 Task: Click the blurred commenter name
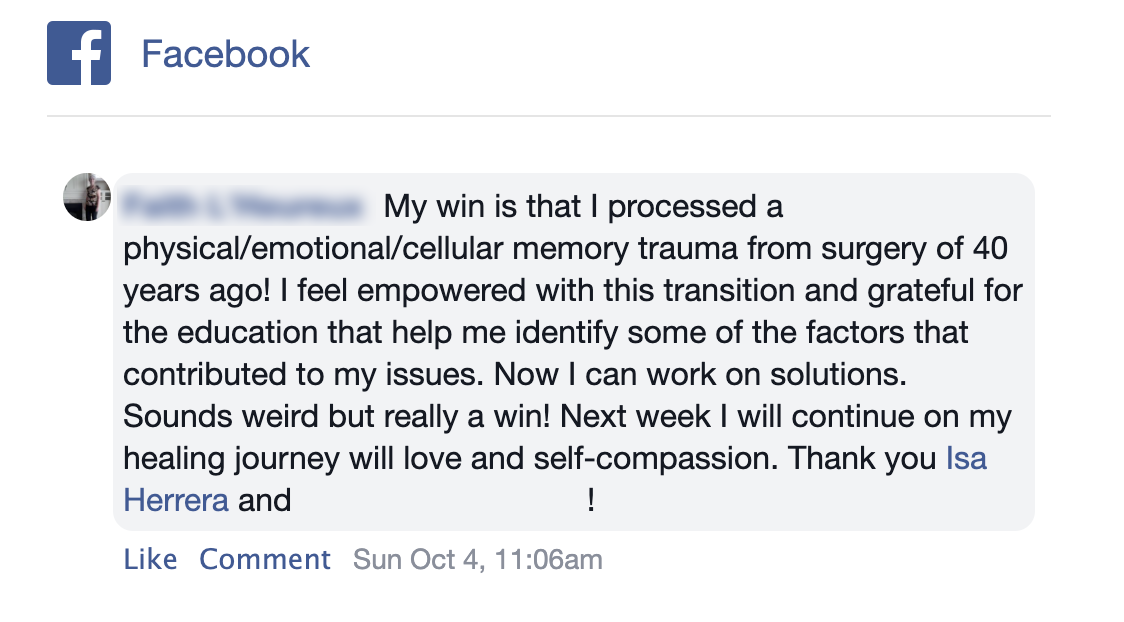coord(243,207)
